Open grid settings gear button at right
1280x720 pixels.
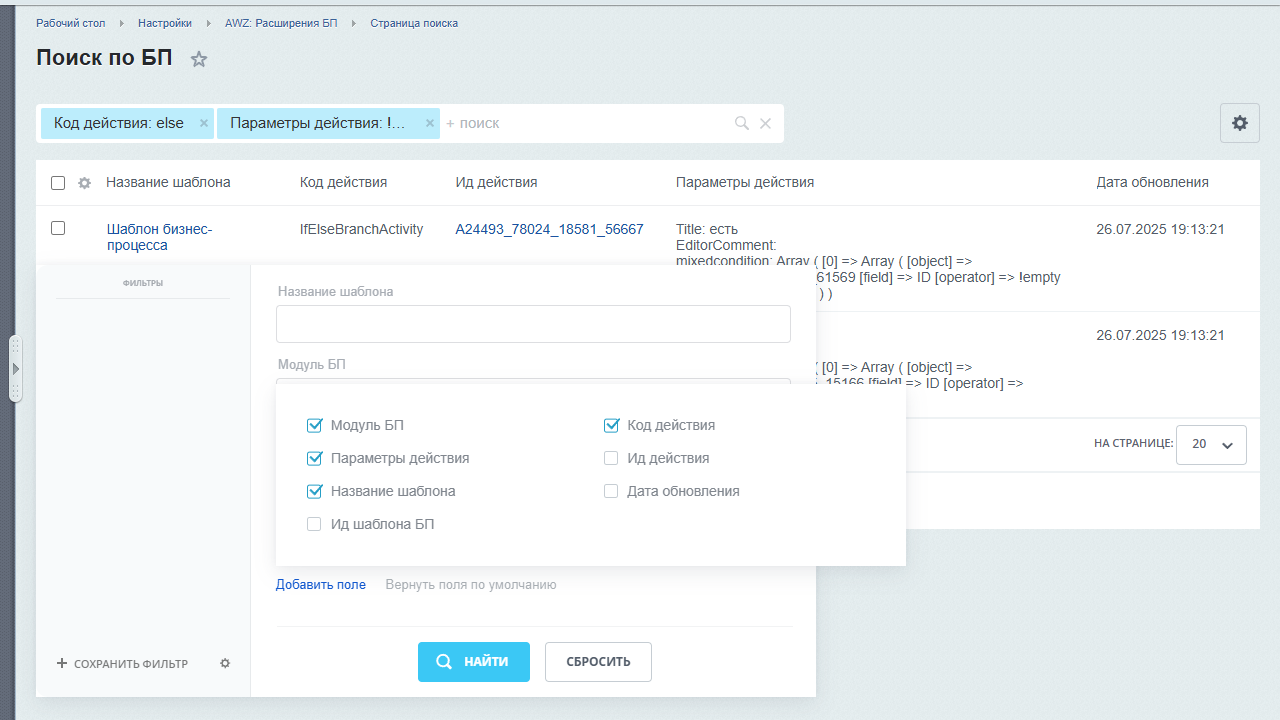pos(1239,123)
